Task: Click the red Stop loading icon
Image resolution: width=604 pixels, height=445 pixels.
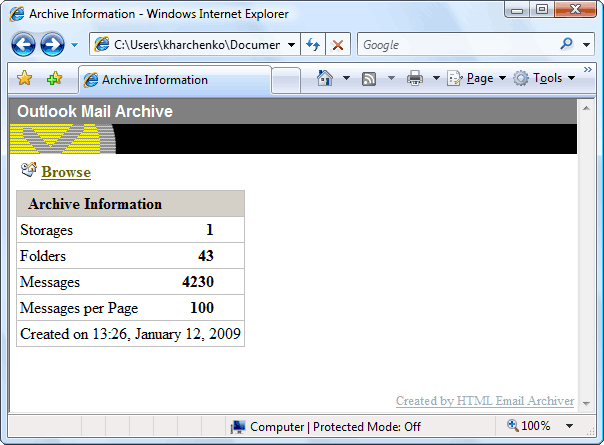Action: (x=338, y=45)
